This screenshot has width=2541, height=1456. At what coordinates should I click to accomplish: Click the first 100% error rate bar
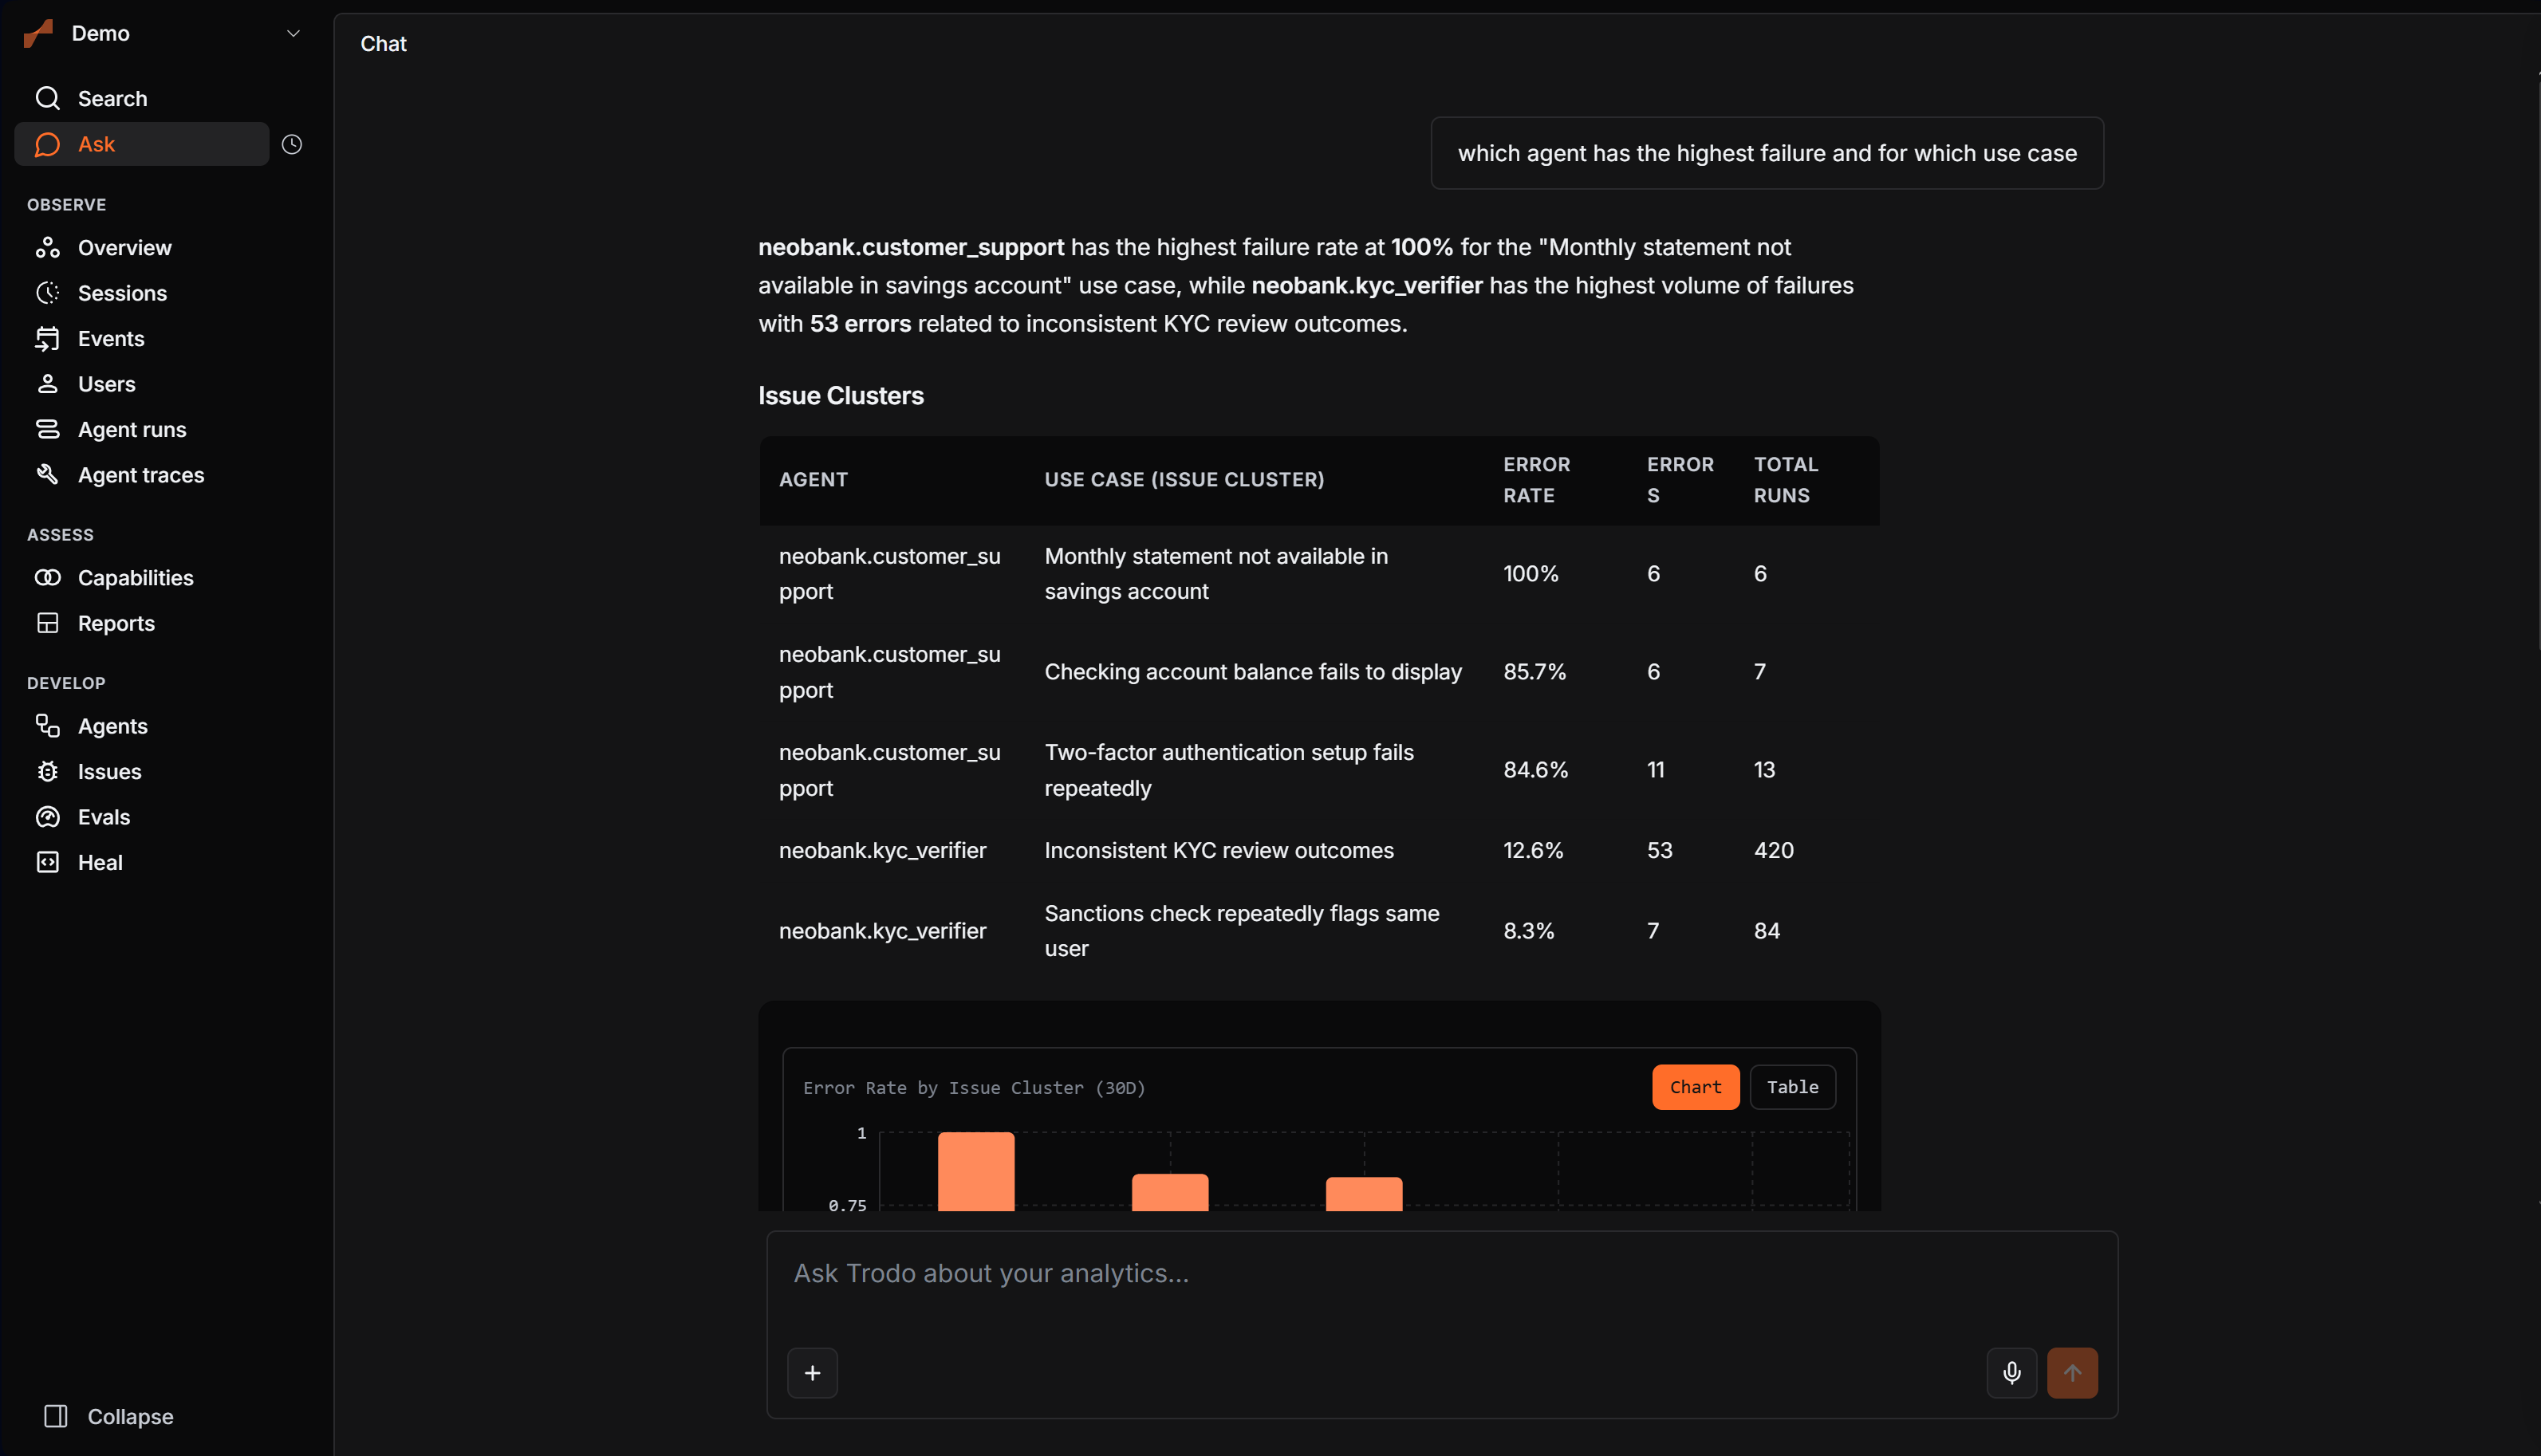(976, 1172)
